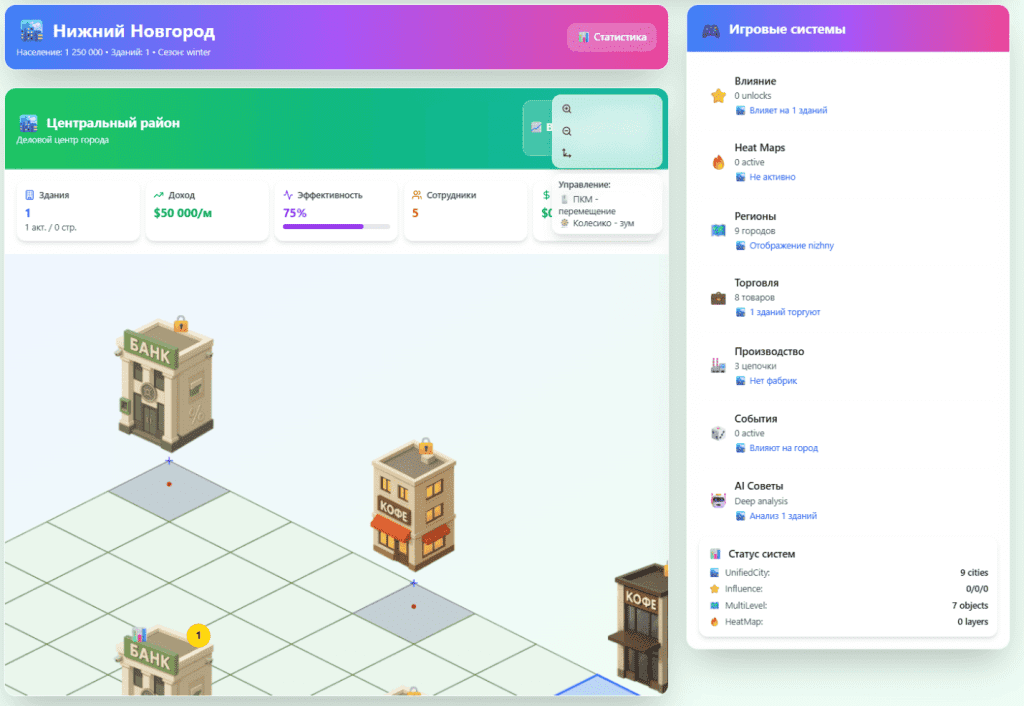
Task: Click the zoom out magnifier icon
Action: [x=567, y=131]
